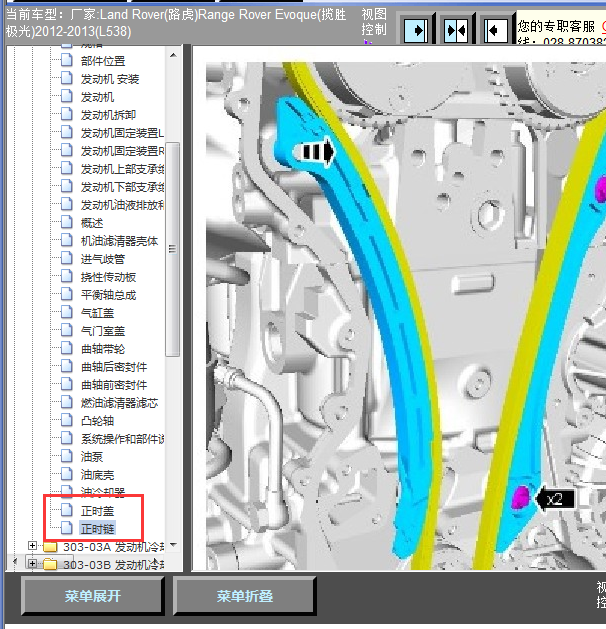Select the highlighted 正时链 entry
Image resolution: width=606 pixels, height=629 pixels.
[x=97, y=529]
